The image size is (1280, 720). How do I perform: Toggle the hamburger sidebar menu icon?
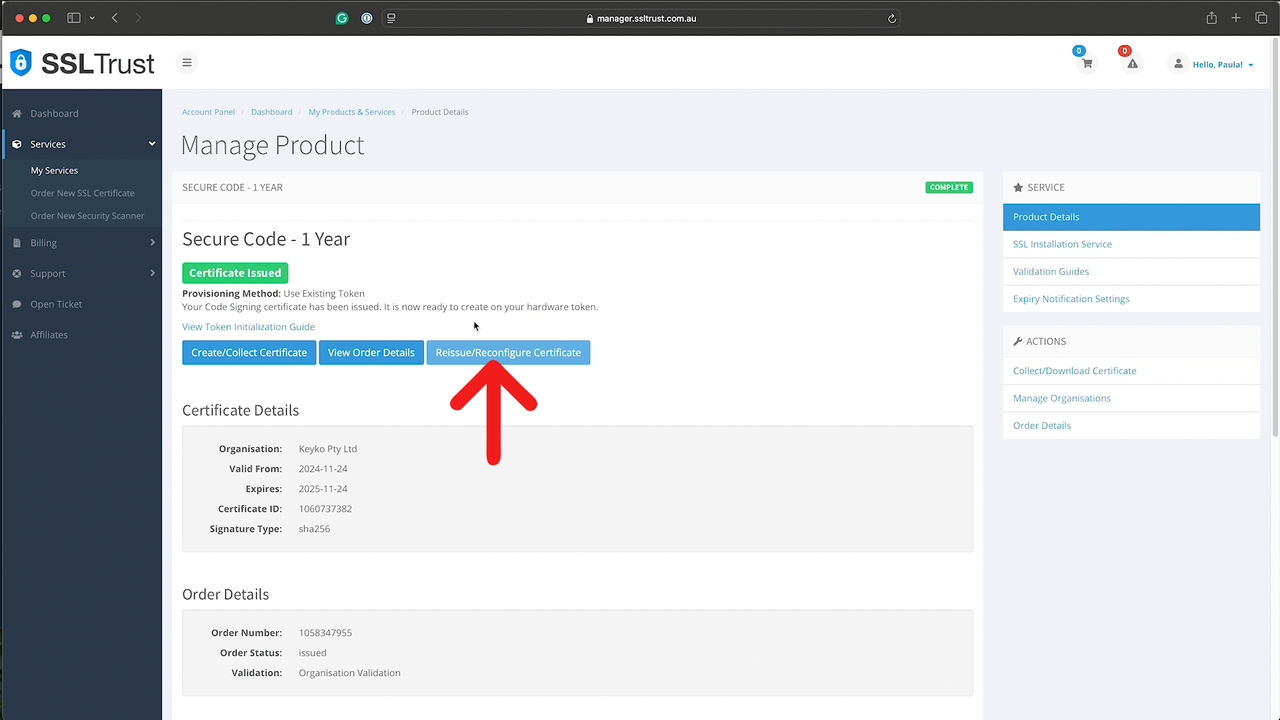click(186, 62)
